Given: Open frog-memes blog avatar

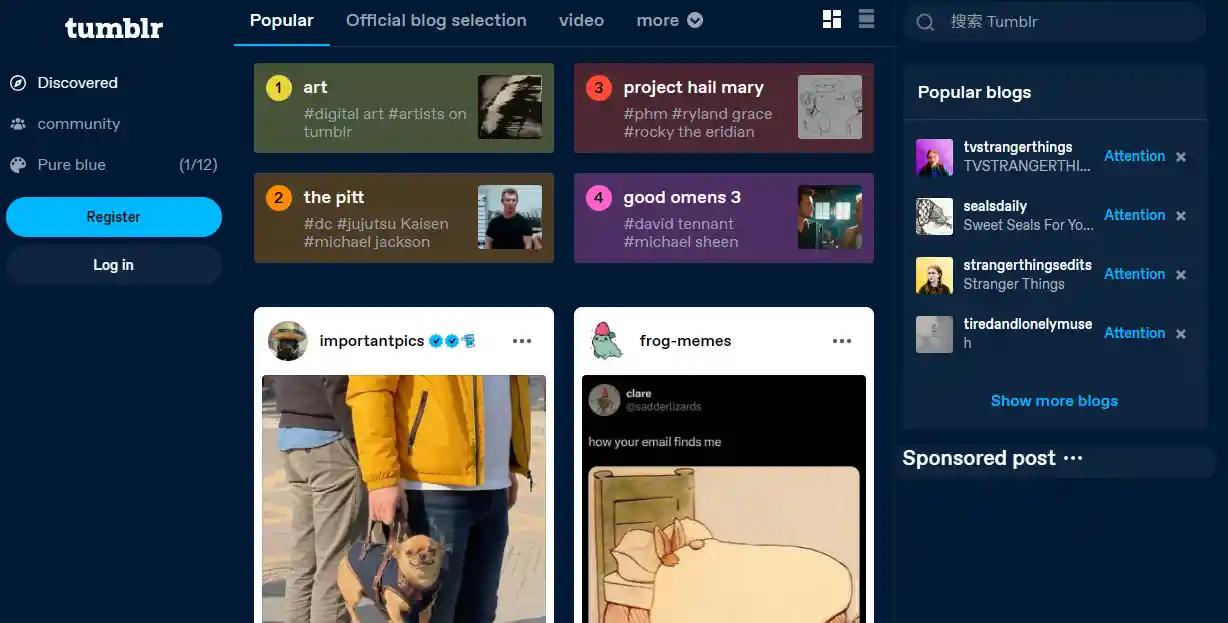Looking at the screenshot, I should pyautogui.click(x=608, y=341).
